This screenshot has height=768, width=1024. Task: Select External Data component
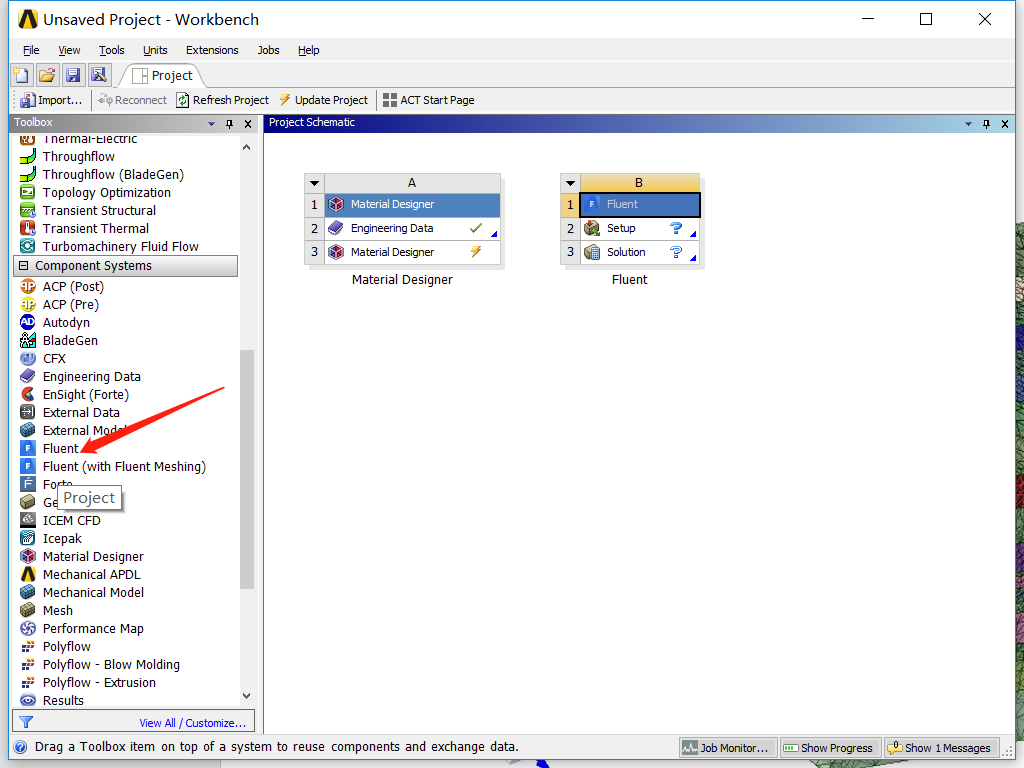click(x=81, y=413)
